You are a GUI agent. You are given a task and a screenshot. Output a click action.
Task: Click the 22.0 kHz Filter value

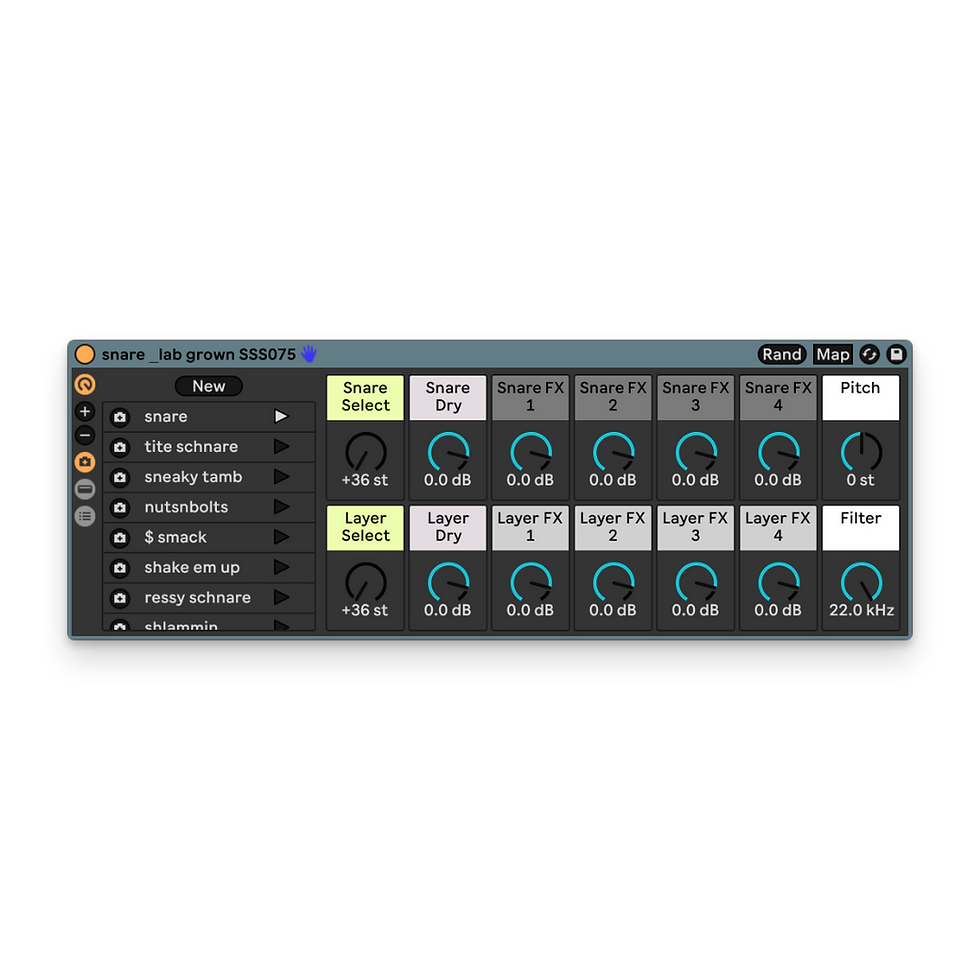(861, 610)
